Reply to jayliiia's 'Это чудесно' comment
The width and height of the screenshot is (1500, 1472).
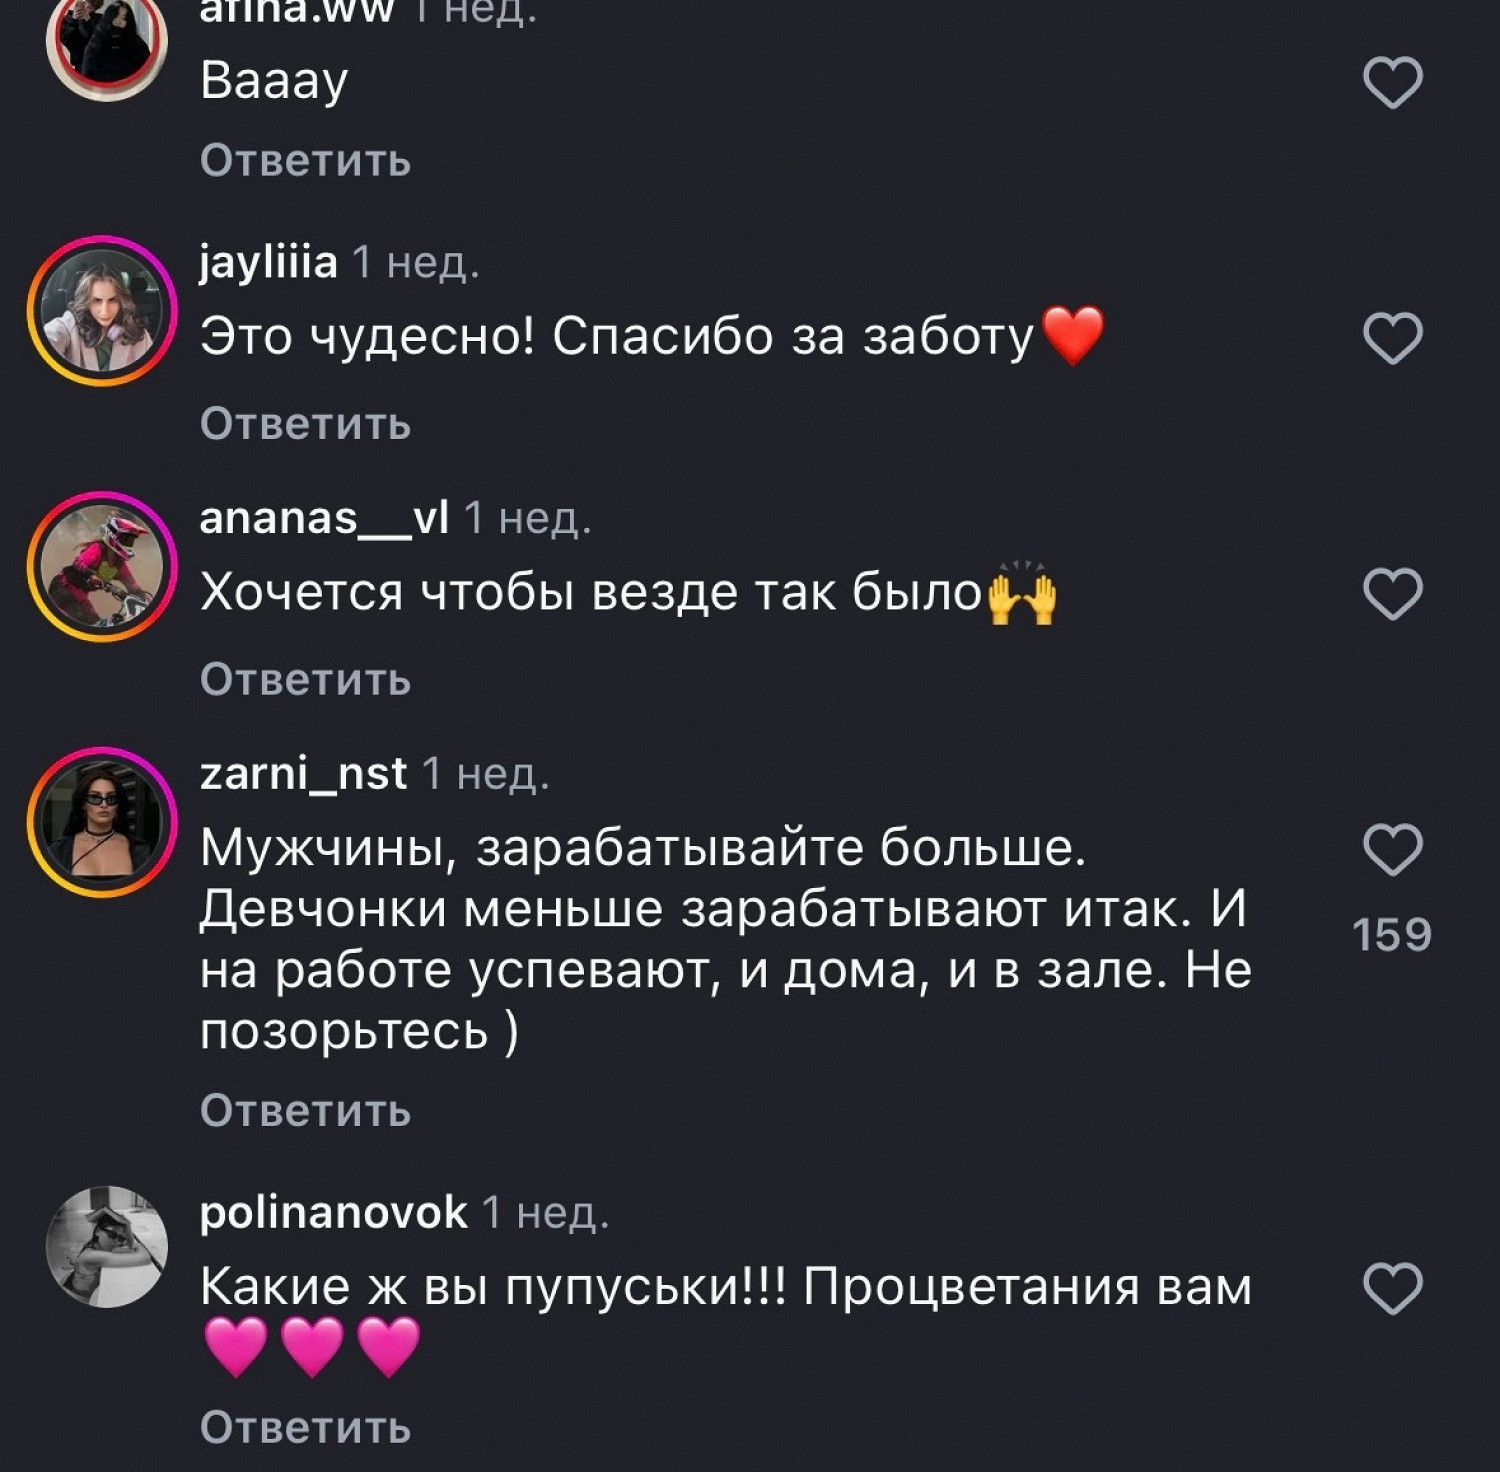point(305,424)
